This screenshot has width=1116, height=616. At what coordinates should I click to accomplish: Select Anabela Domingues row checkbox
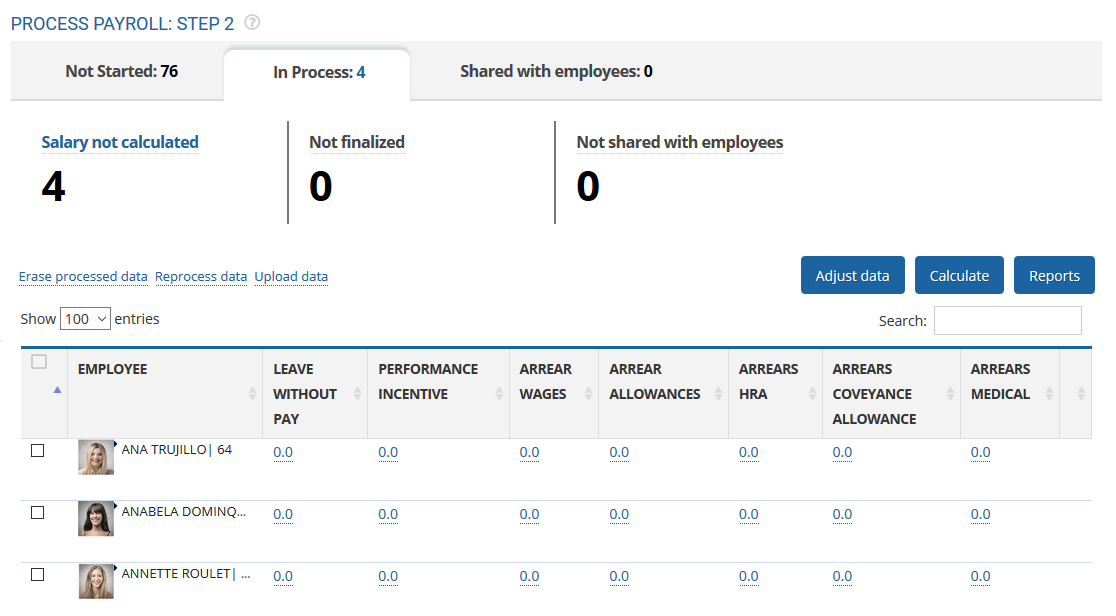[x=38, y=513]
